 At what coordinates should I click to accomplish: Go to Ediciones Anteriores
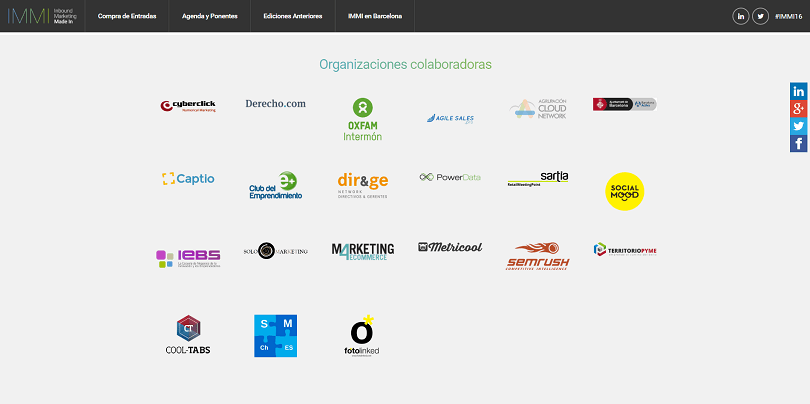[x=293, y=16]
